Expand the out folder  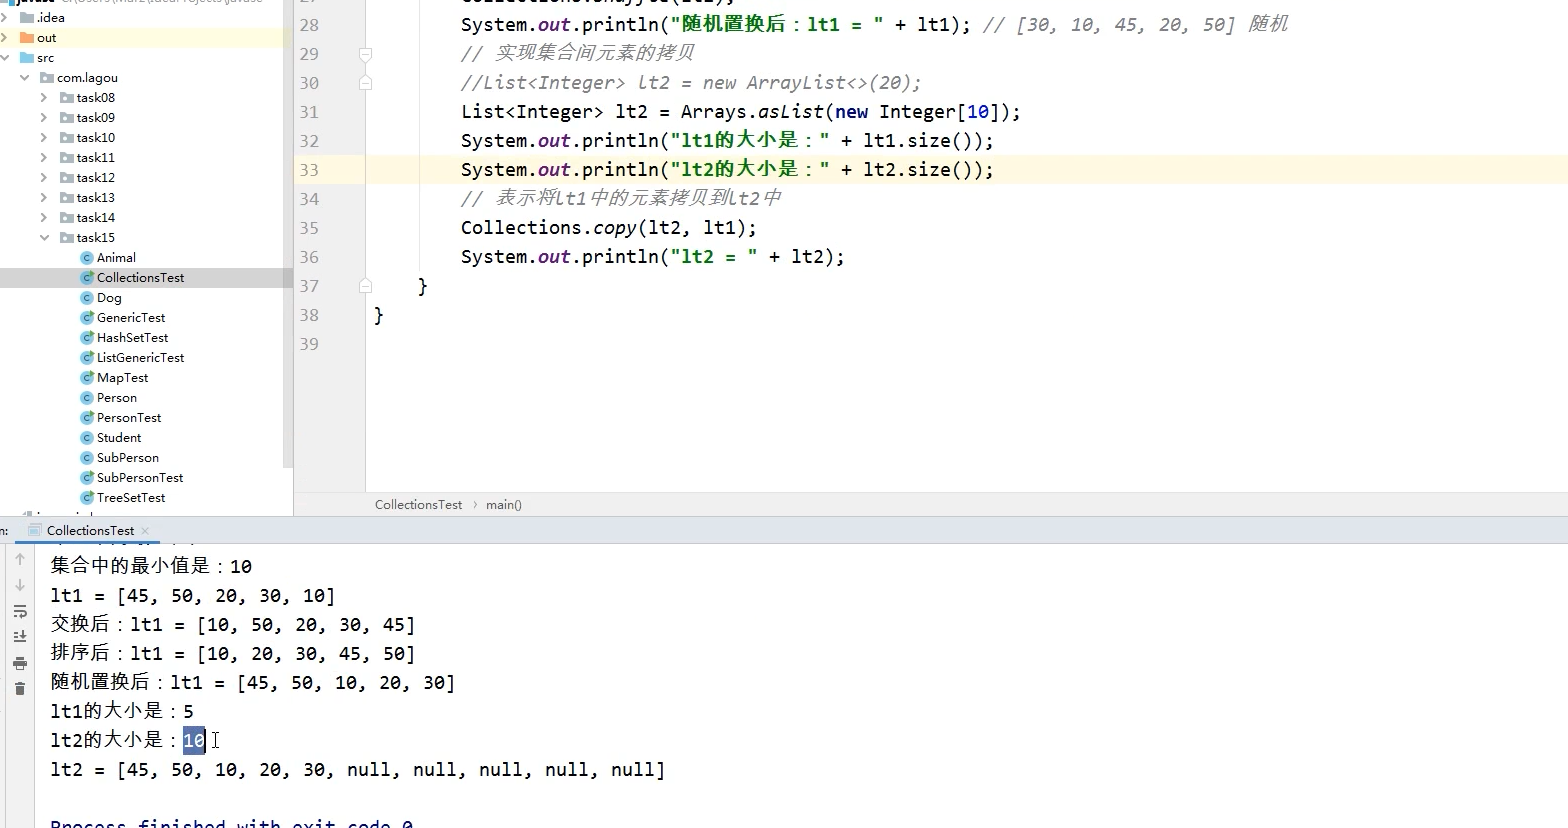[5, 38]
